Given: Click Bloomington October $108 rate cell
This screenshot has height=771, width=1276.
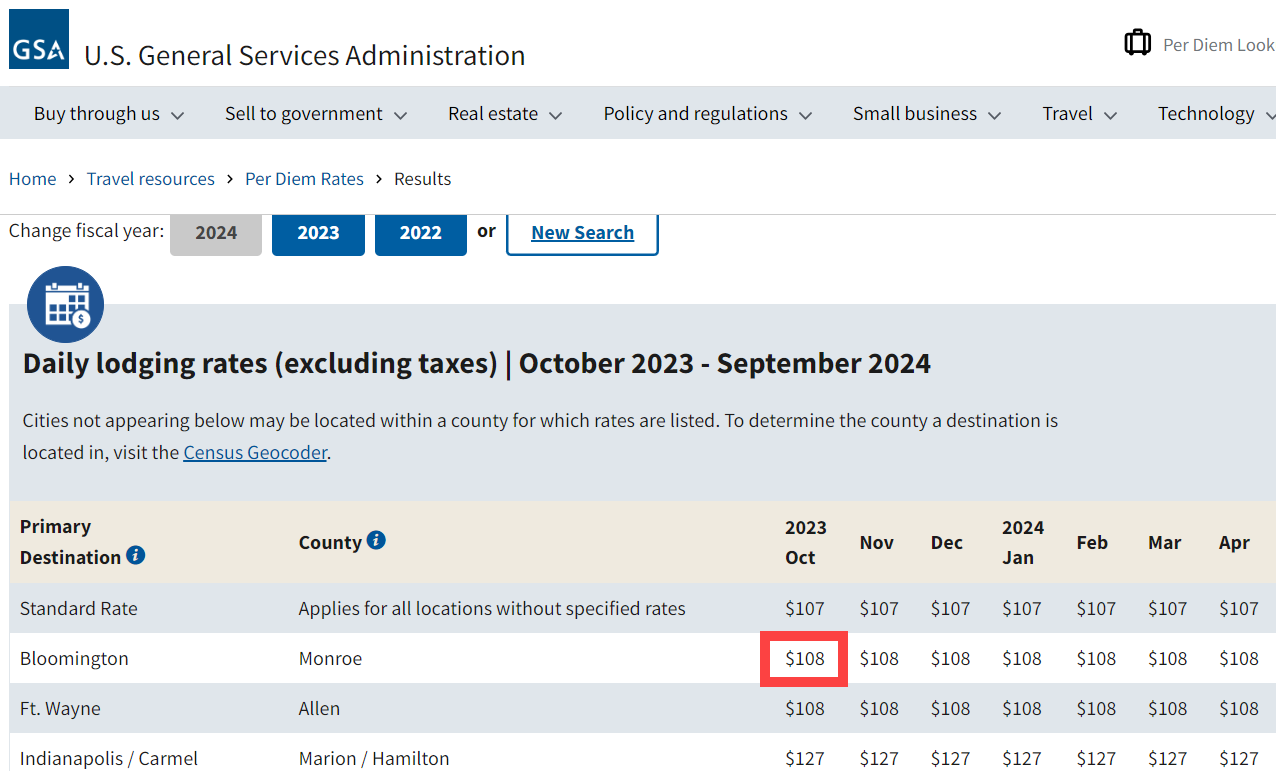Looking at the screenshot, I should coord(805,659).
